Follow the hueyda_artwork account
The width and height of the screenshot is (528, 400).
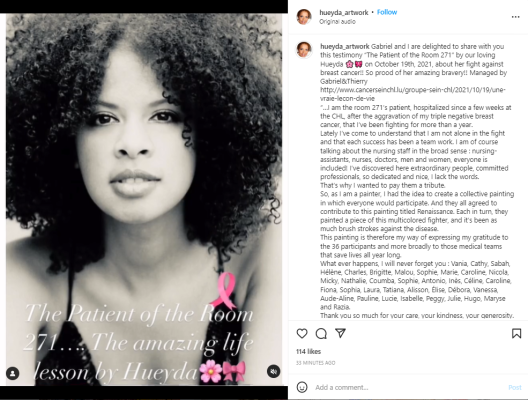pos(387,12)
